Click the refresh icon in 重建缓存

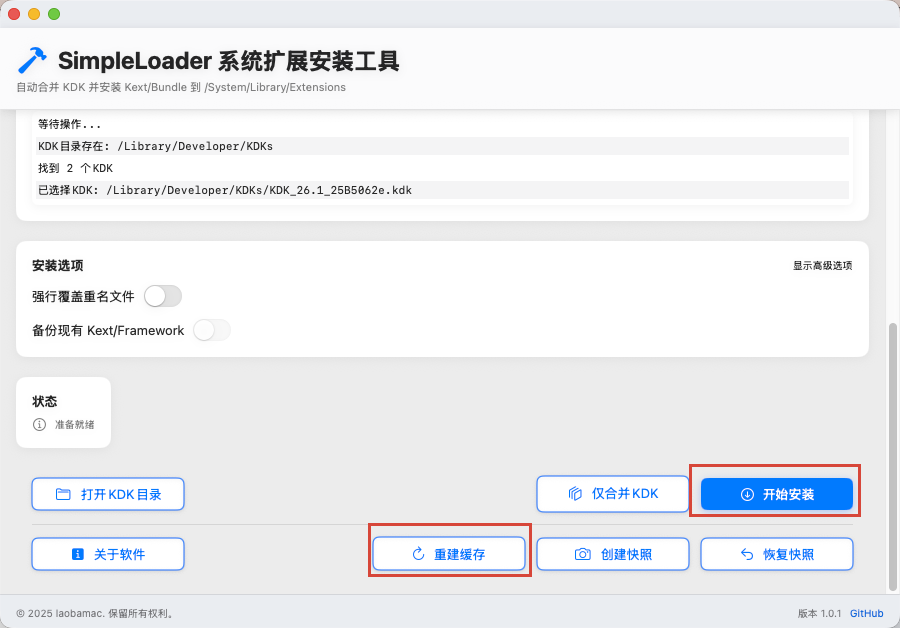[418, 554]
